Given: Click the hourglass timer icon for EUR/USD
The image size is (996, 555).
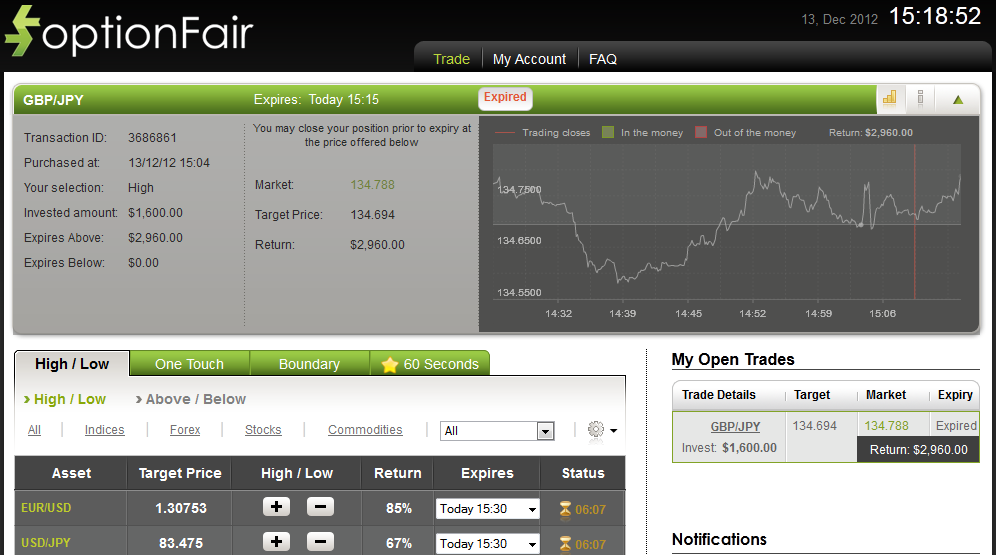Looking at the screenshot, I should (x=565, y=509).
